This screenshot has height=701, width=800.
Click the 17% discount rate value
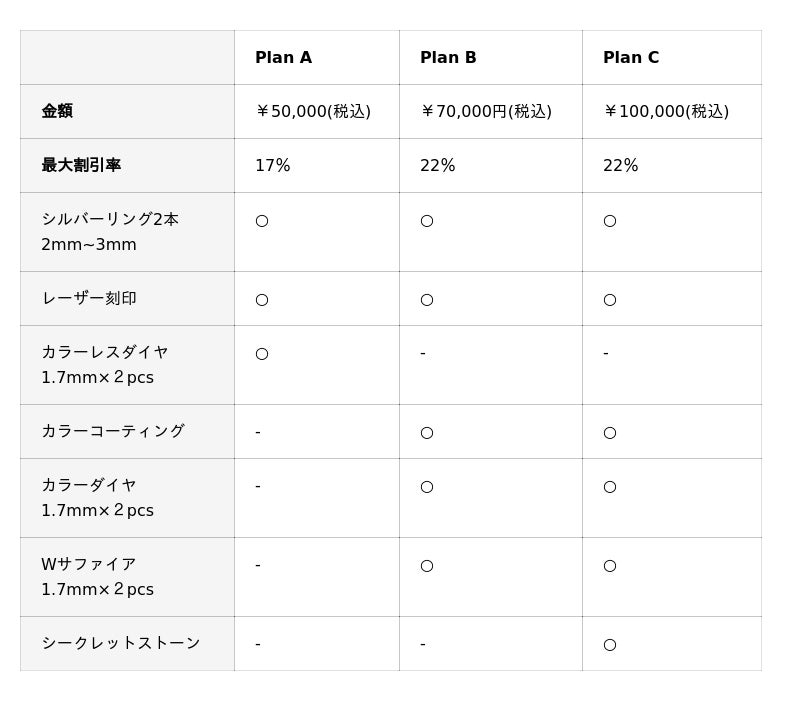272,166
